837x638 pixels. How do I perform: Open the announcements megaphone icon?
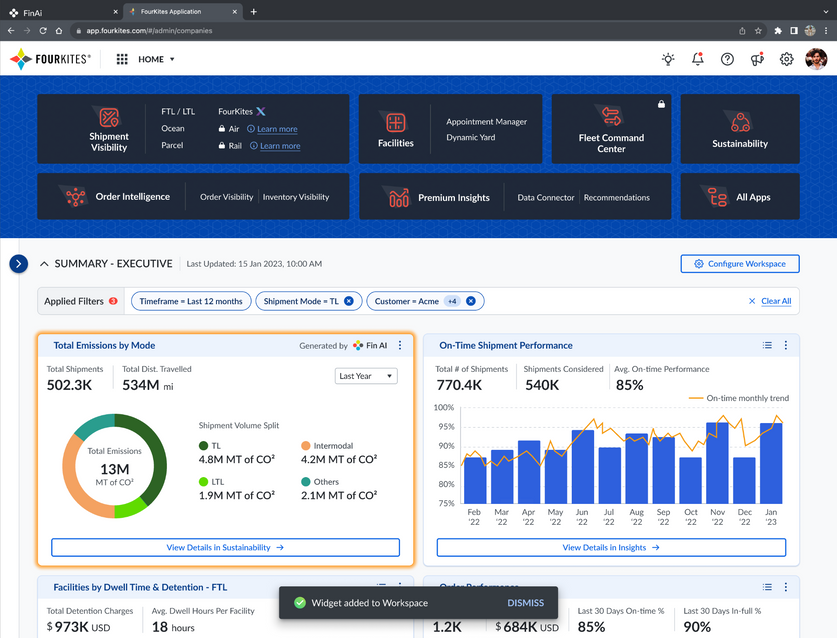tap(757, 59)
